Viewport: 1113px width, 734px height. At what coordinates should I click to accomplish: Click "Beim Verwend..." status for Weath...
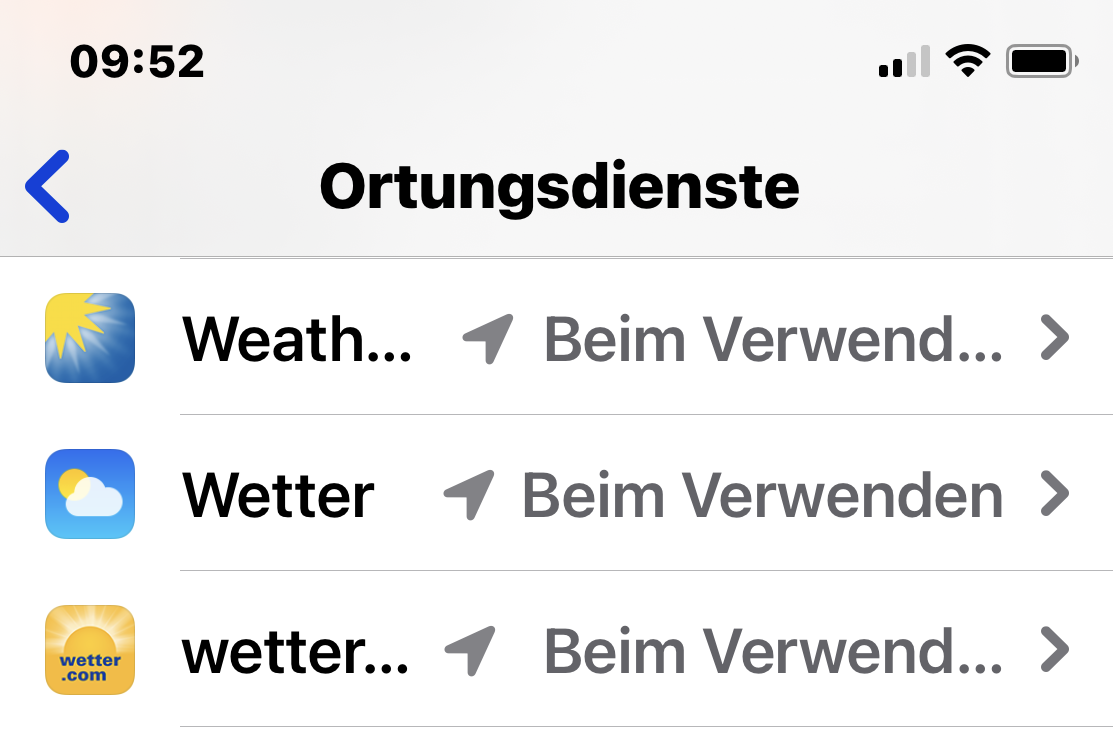pos(772,339)
